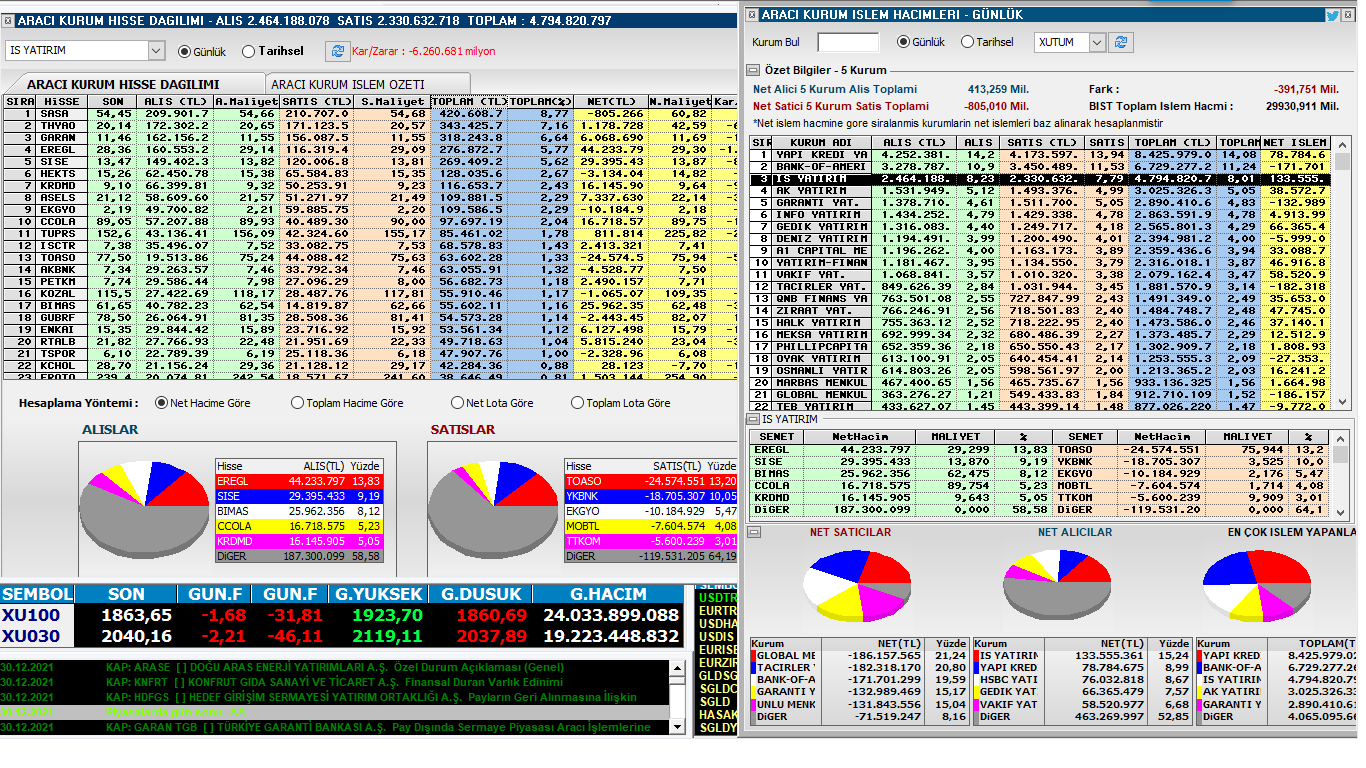Image resolution: width=1366 pixels, height=768 pixels.
Task: Close the Araci Kurum Islem Hacimleri window
Action: 1348,14
